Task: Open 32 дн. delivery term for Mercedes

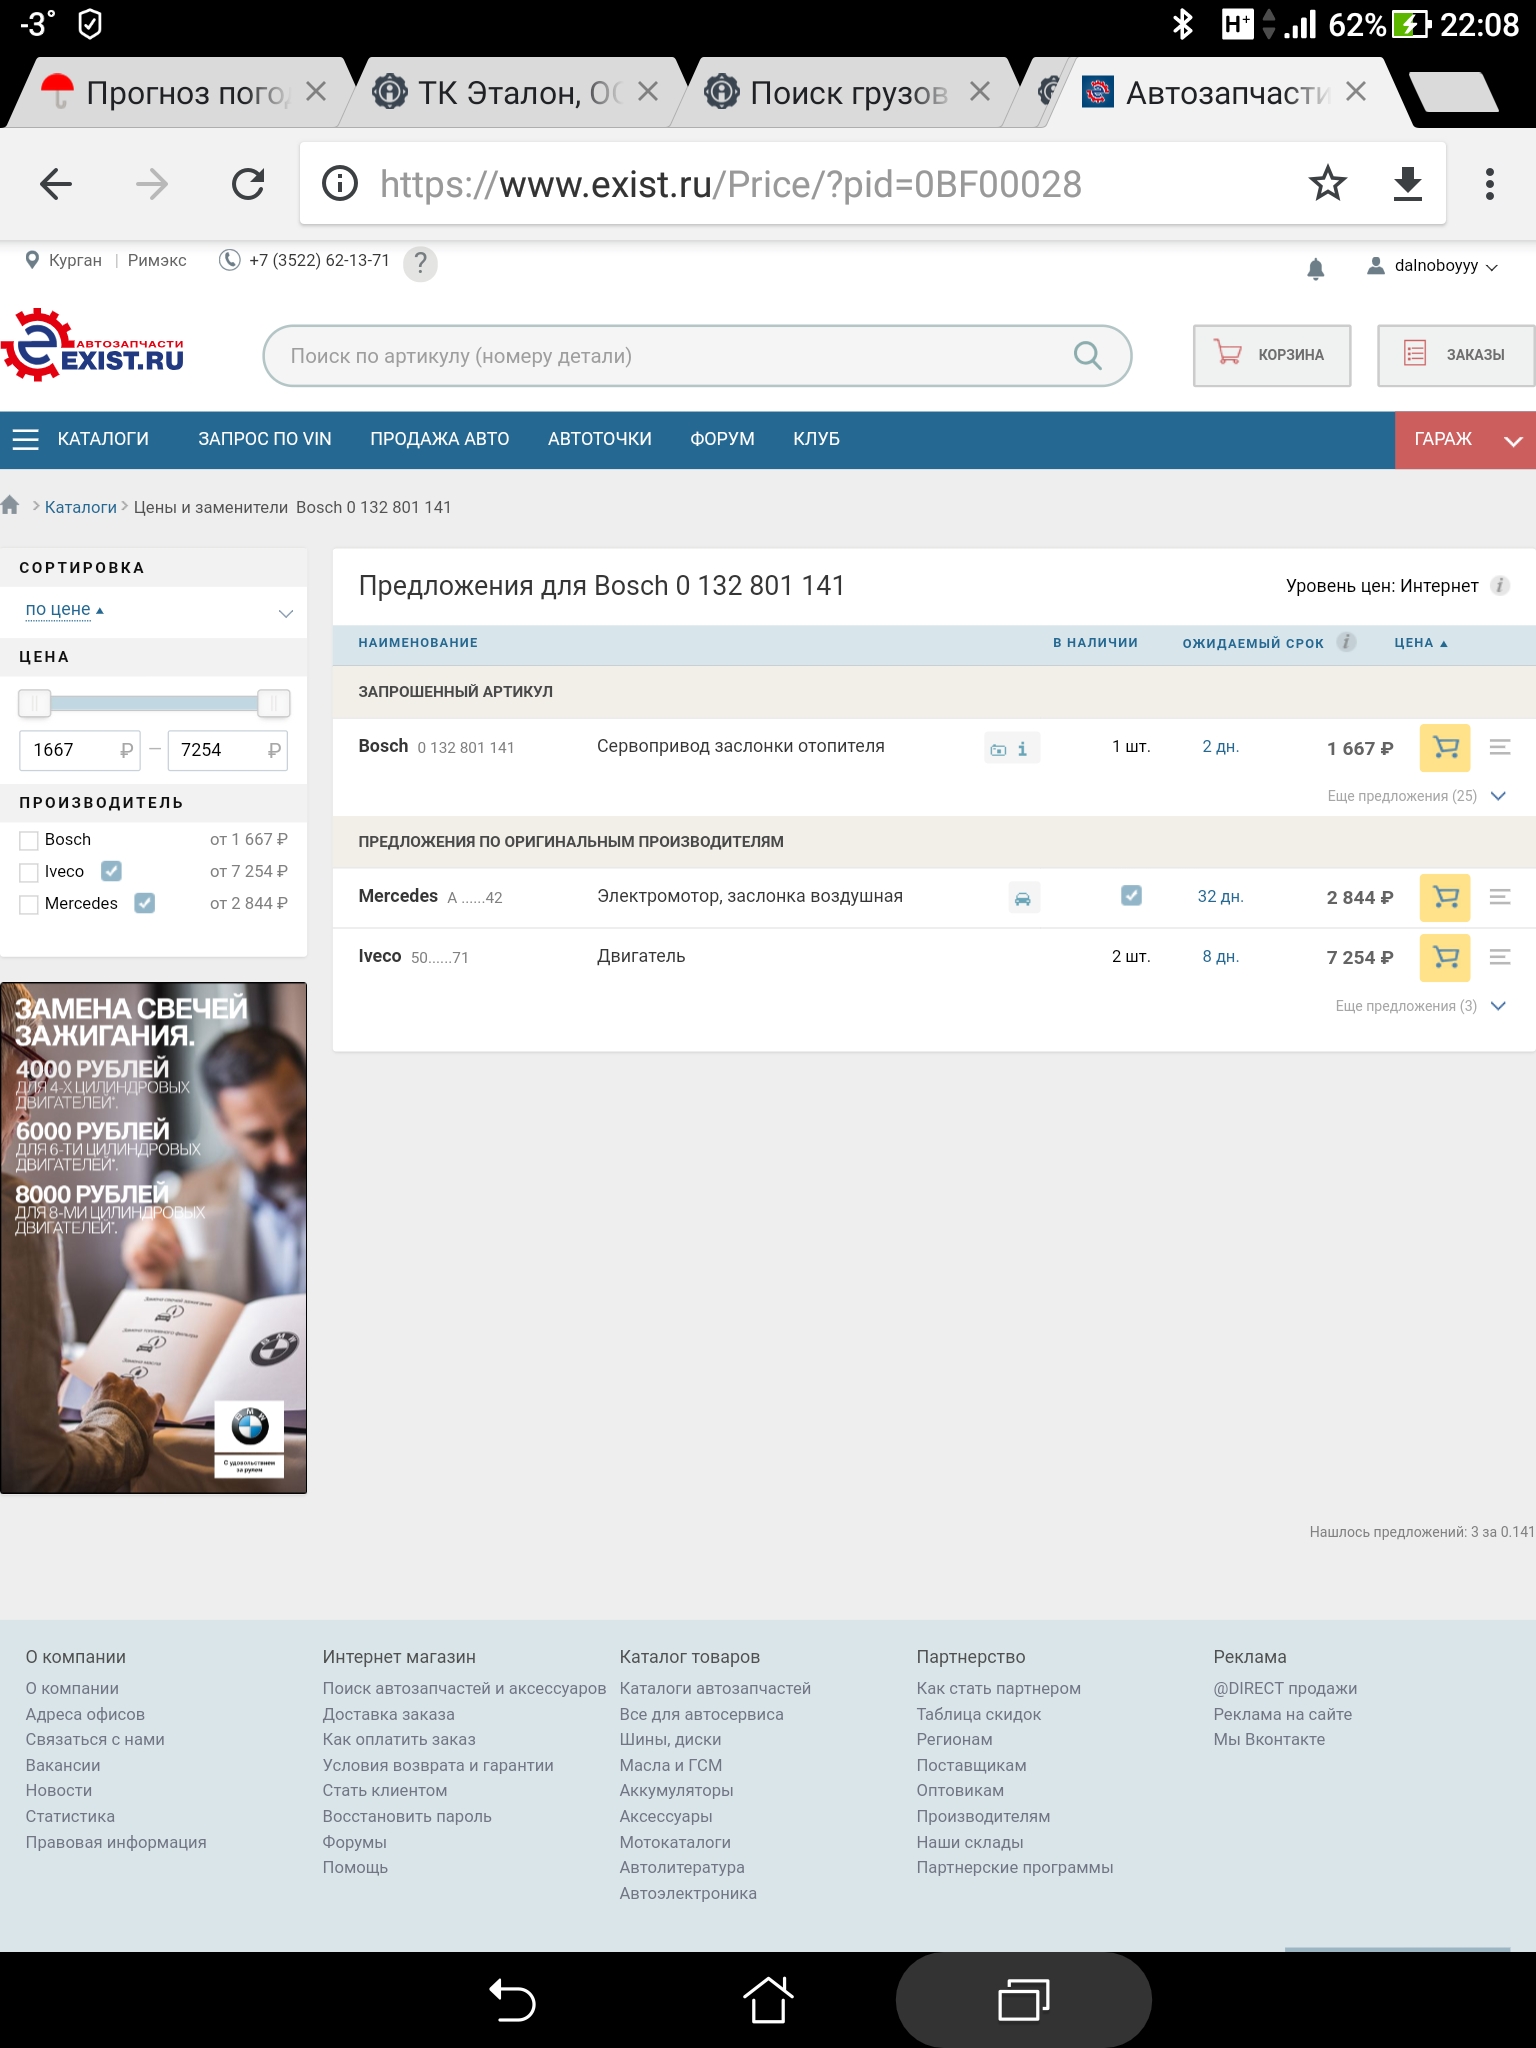Action: tap(1220, 897)
